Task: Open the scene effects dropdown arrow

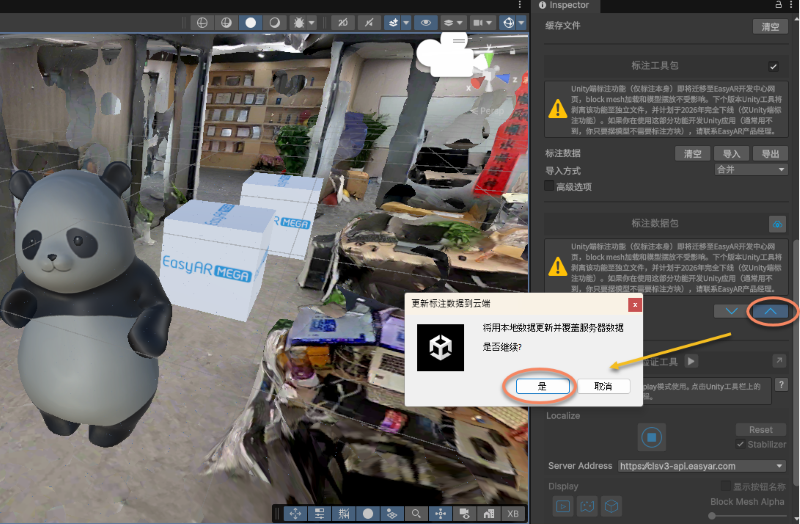Action: (406, 22)
